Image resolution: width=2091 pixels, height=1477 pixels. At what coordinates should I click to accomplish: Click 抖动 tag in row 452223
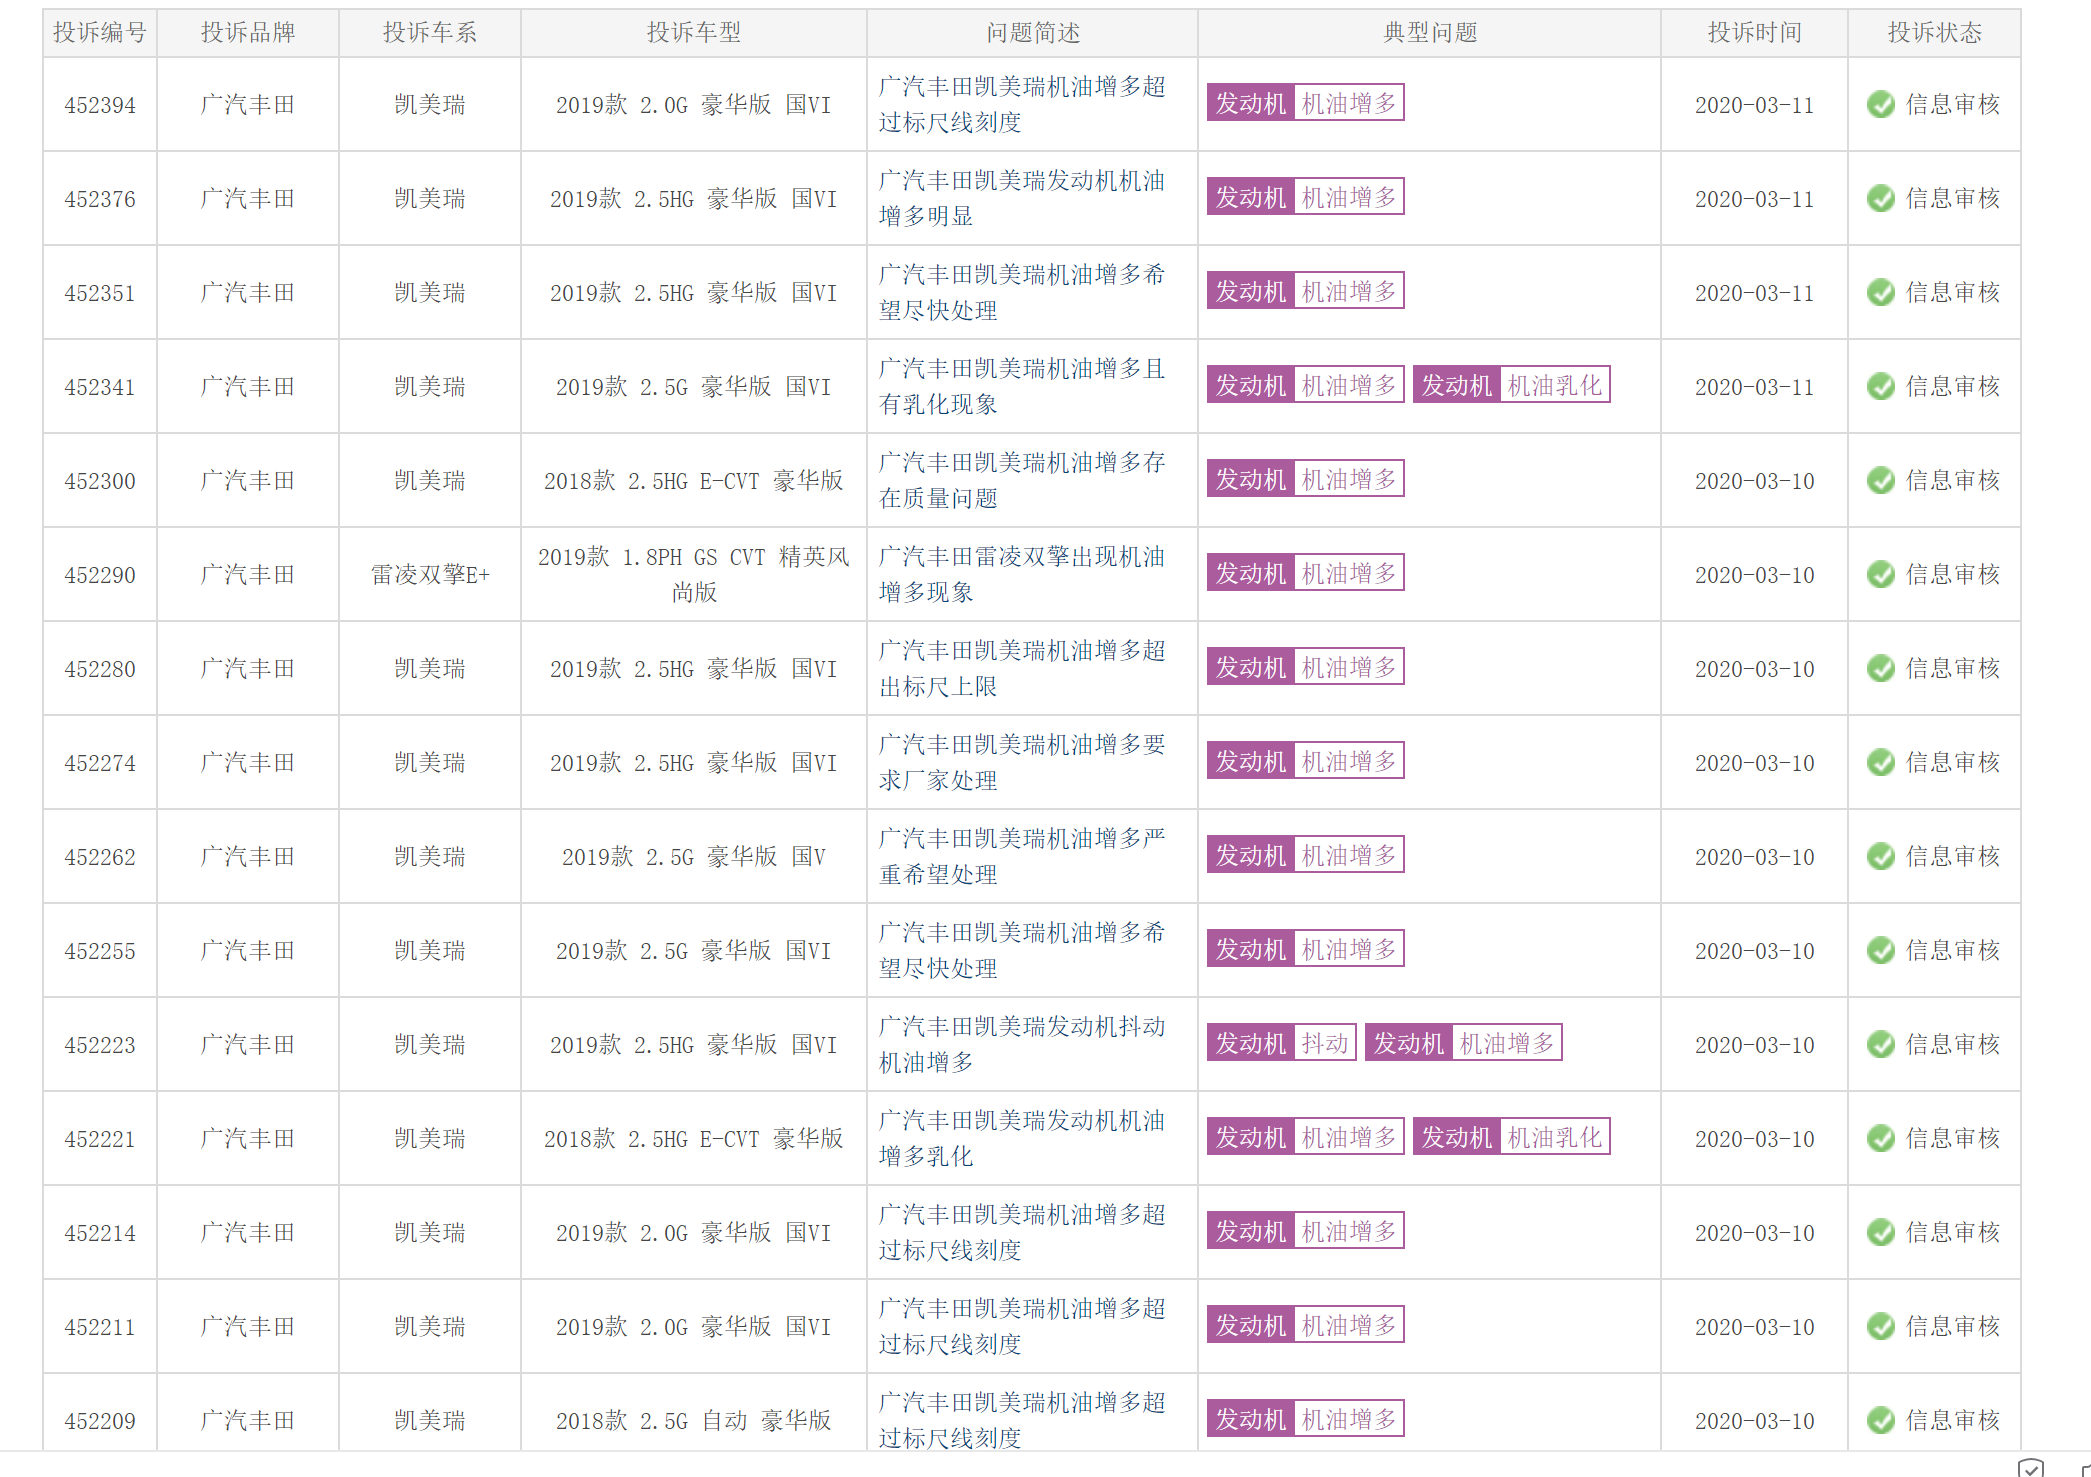point(1325,1043)
